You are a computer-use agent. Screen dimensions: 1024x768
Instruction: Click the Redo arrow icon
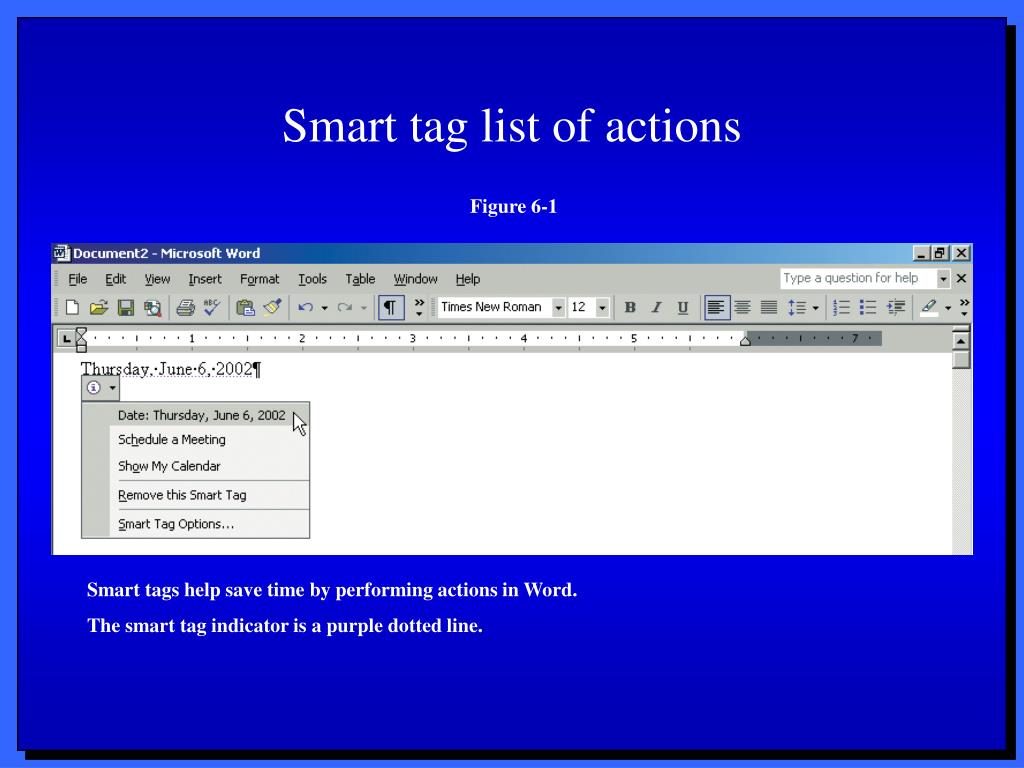345,308
